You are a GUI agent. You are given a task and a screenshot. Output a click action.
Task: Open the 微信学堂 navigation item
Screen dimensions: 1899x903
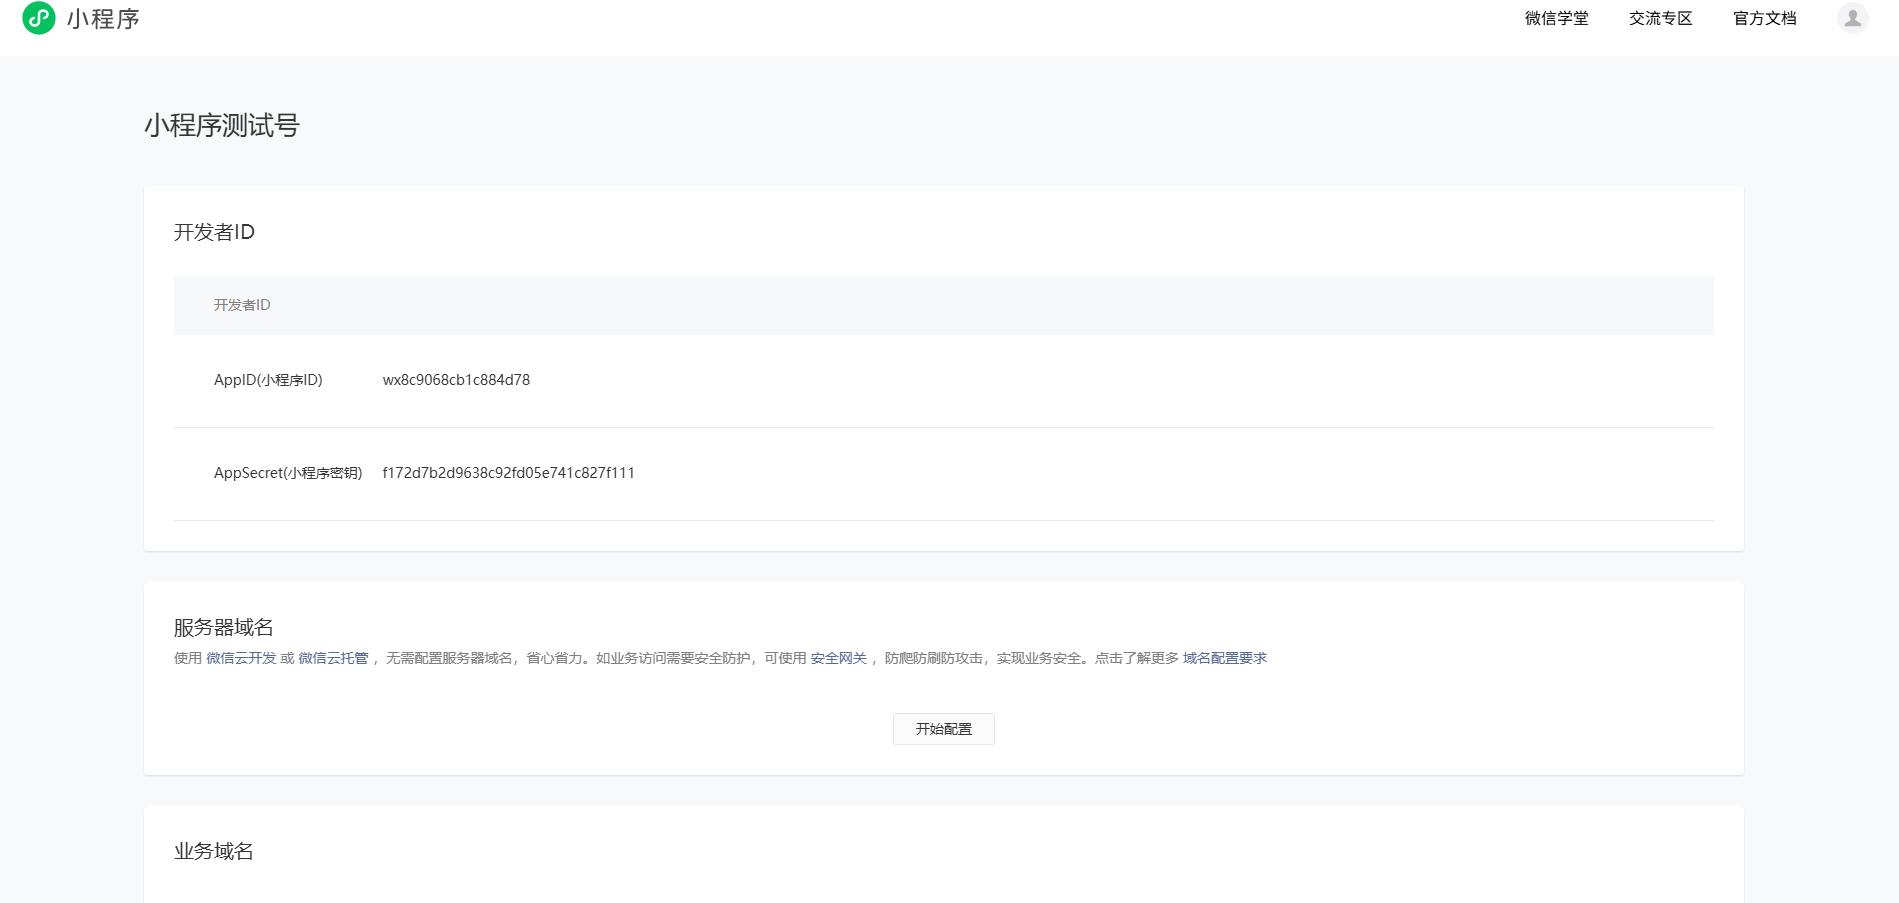coord(1556,18)
